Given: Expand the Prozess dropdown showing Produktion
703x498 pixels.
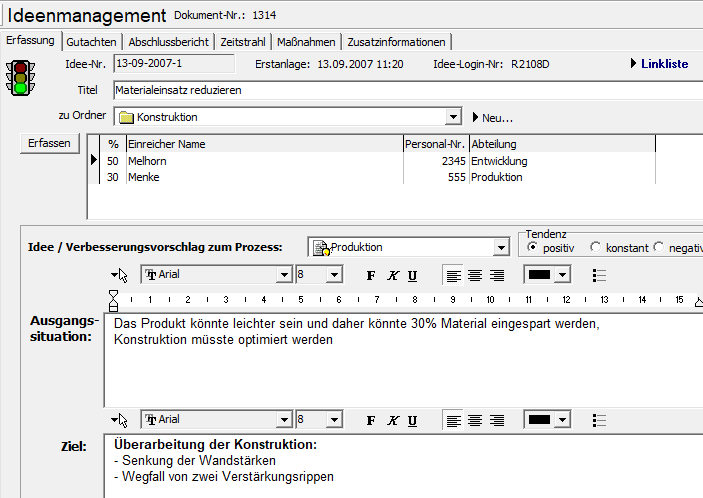Looking at the screenshot, I should pyautogui.click(x=502, y=247).
